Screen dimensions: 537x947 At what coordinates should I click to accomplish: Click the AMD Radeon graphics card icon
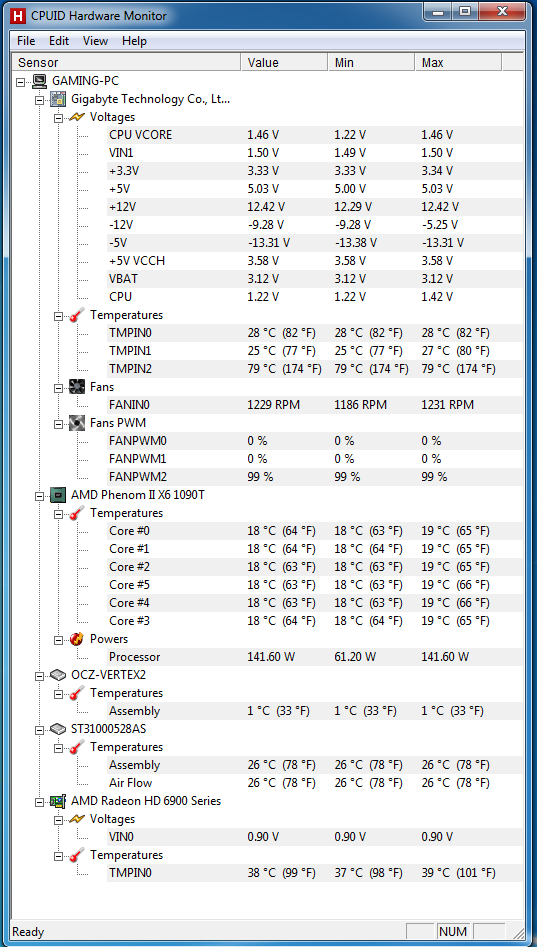[x=59, y=801]
